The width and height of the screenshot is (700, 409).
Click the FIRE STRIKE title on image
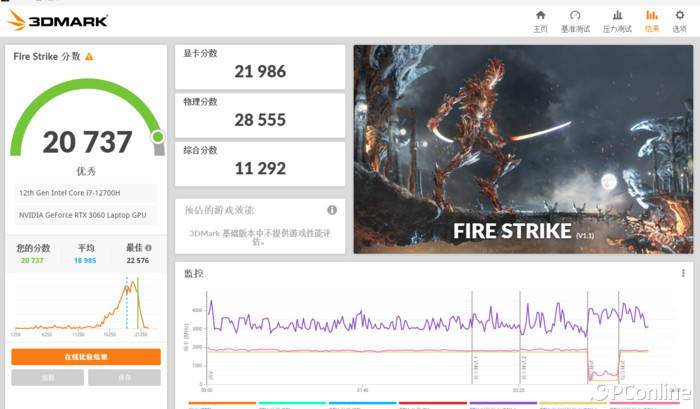(x=512, y=231)
